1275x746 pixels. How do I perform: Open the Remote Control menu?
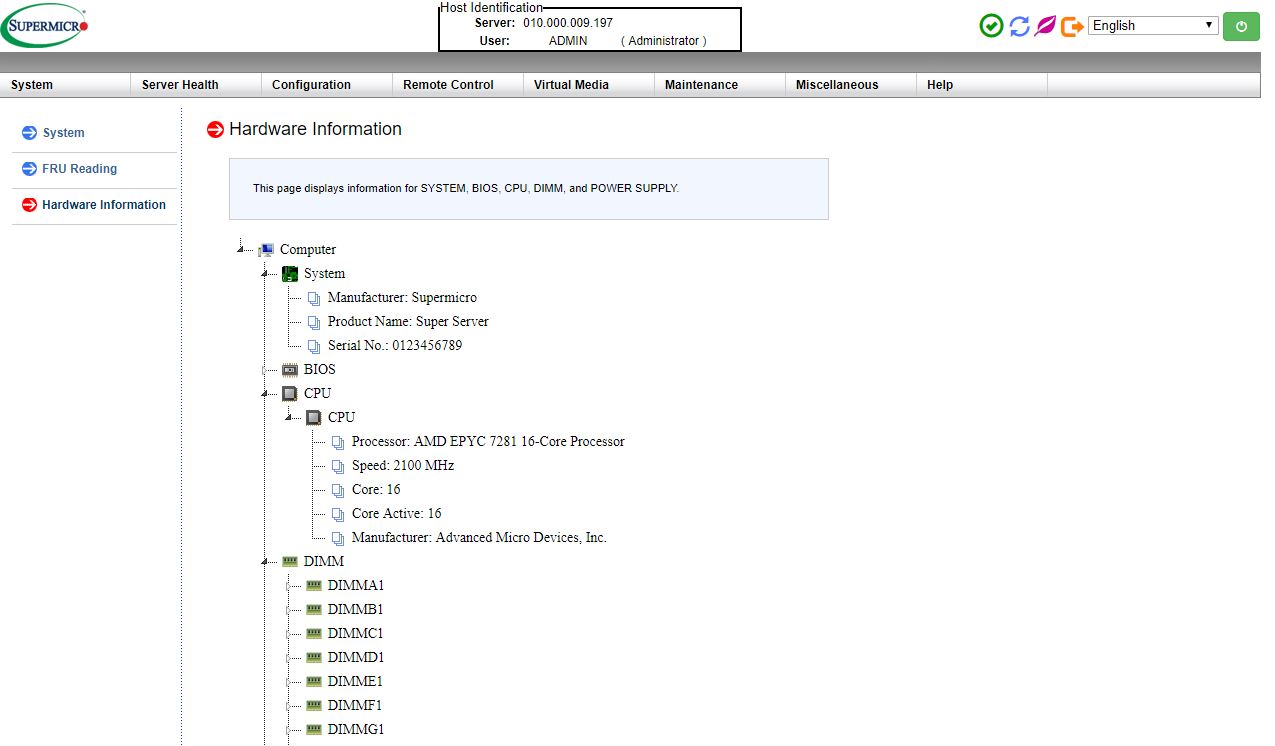pyautogui.click(x=447, y=85)
